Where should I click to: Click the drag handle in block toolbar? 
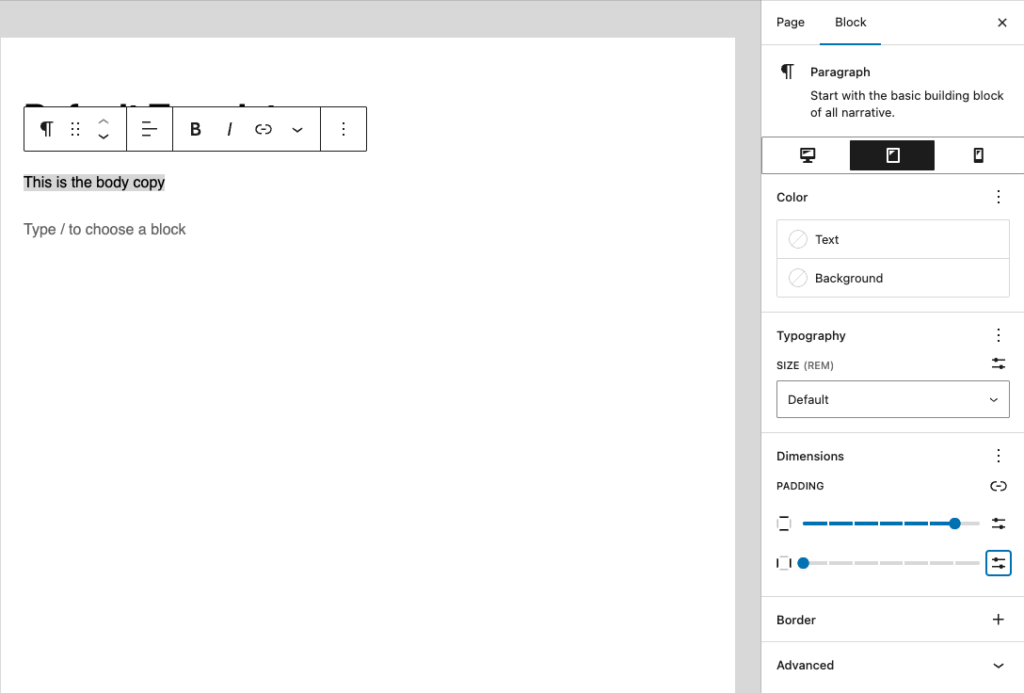coord(75,129)
